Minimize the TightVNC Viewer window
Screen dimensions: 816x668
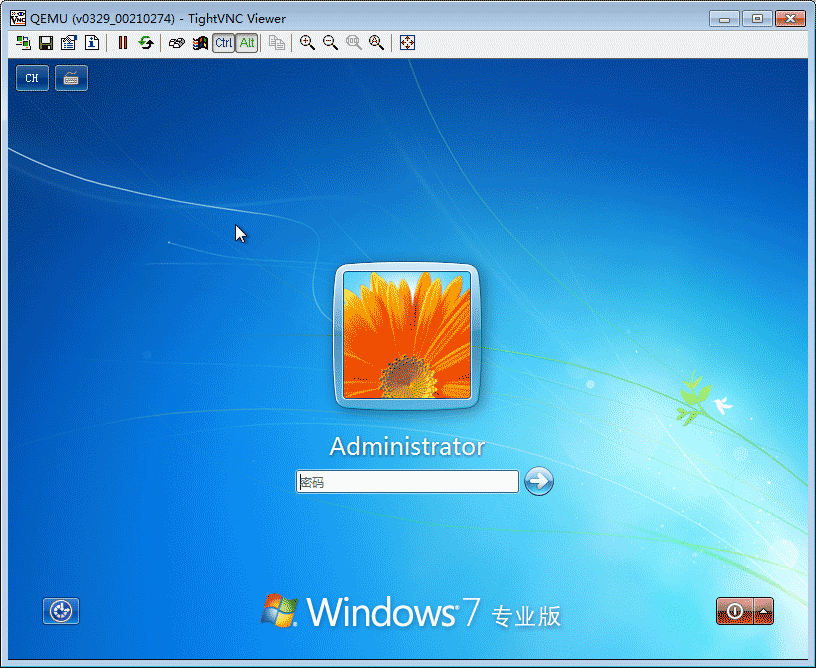pos(724,19)
